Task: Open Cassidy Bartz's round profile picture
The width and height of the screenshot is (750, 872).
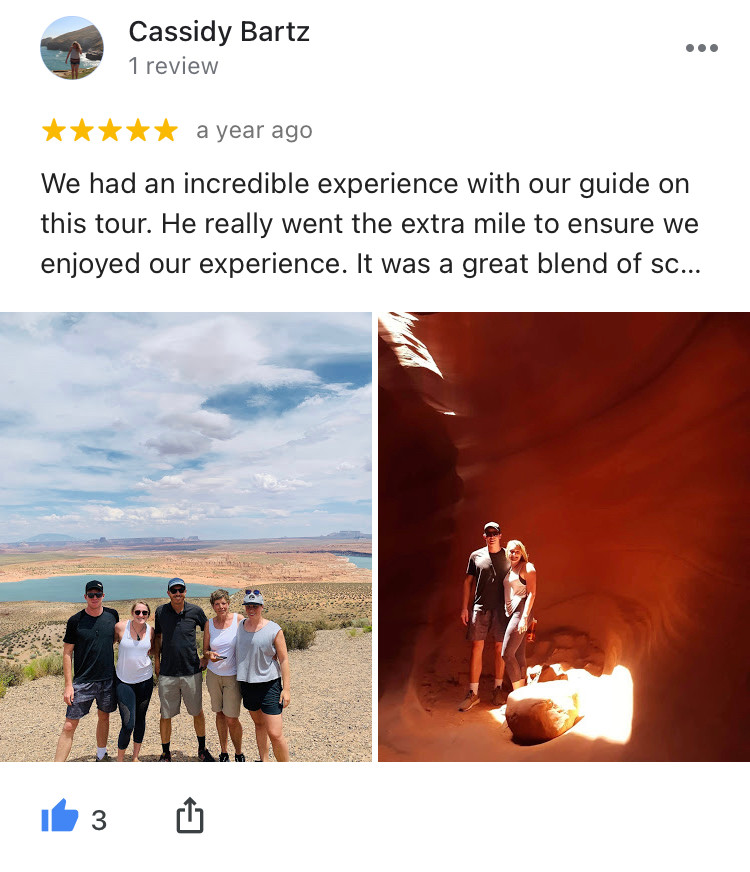Action: (x=72, y=47)
